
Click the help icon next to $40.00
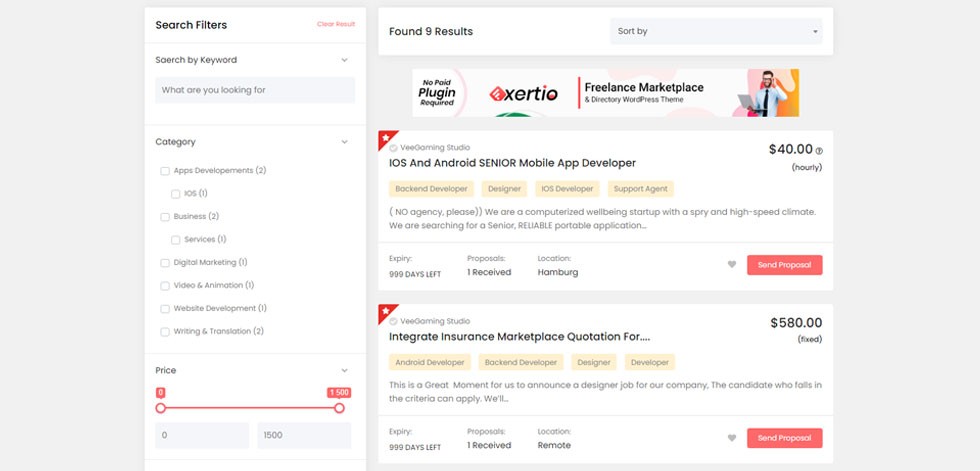(819, 151)
